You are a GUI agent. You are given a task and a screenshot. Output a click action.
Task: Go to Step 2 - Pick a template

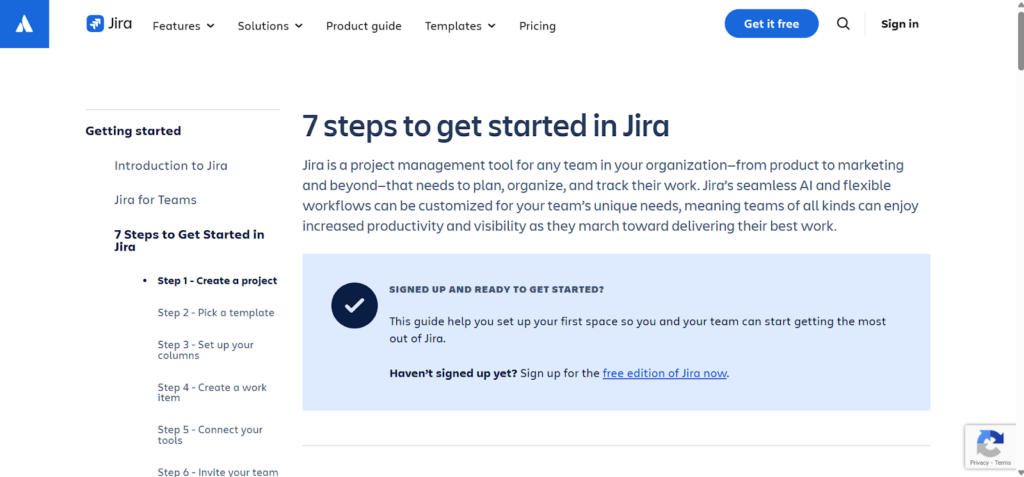(x=215, y=313)
